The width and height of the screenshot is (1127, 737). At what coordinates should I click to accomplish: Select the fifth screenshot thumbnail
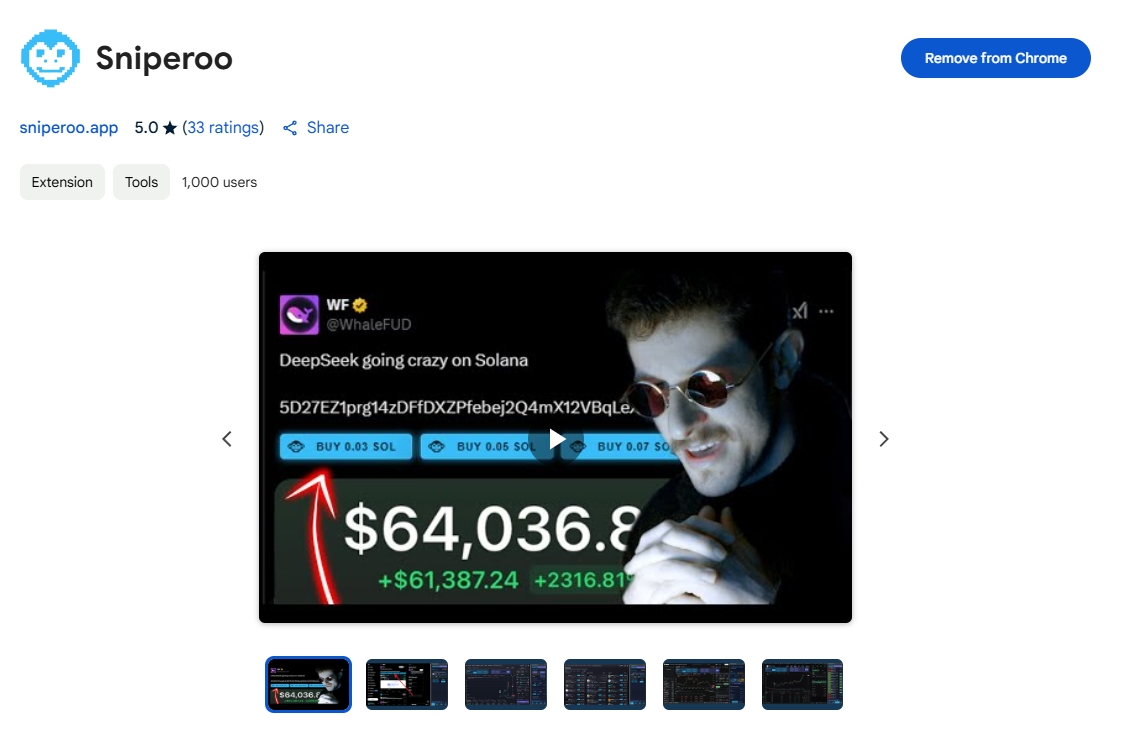[x=704, y=684]
